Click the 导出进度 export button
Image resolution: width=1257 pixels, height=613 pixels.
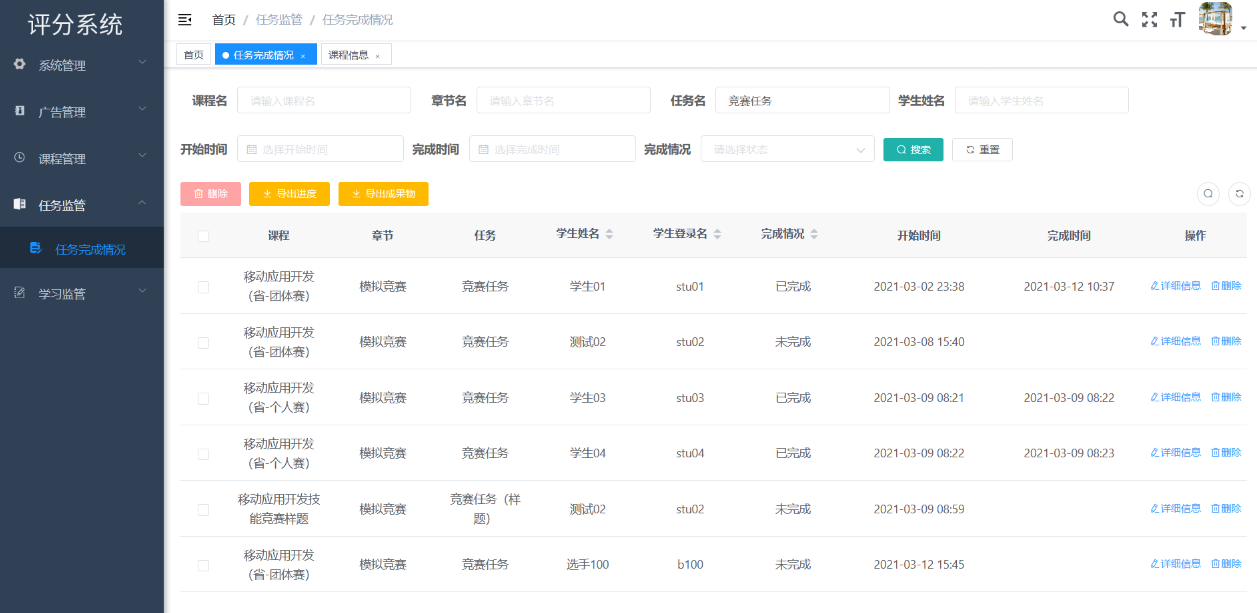point(289,194)
